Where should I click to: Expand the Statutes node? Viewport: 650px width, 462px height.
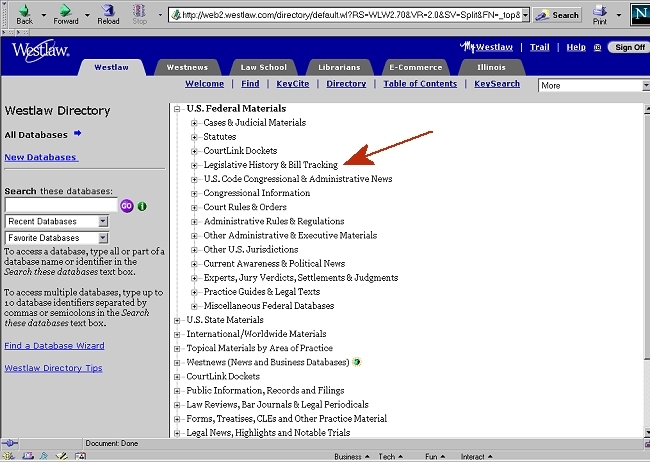tap(194, 137)
